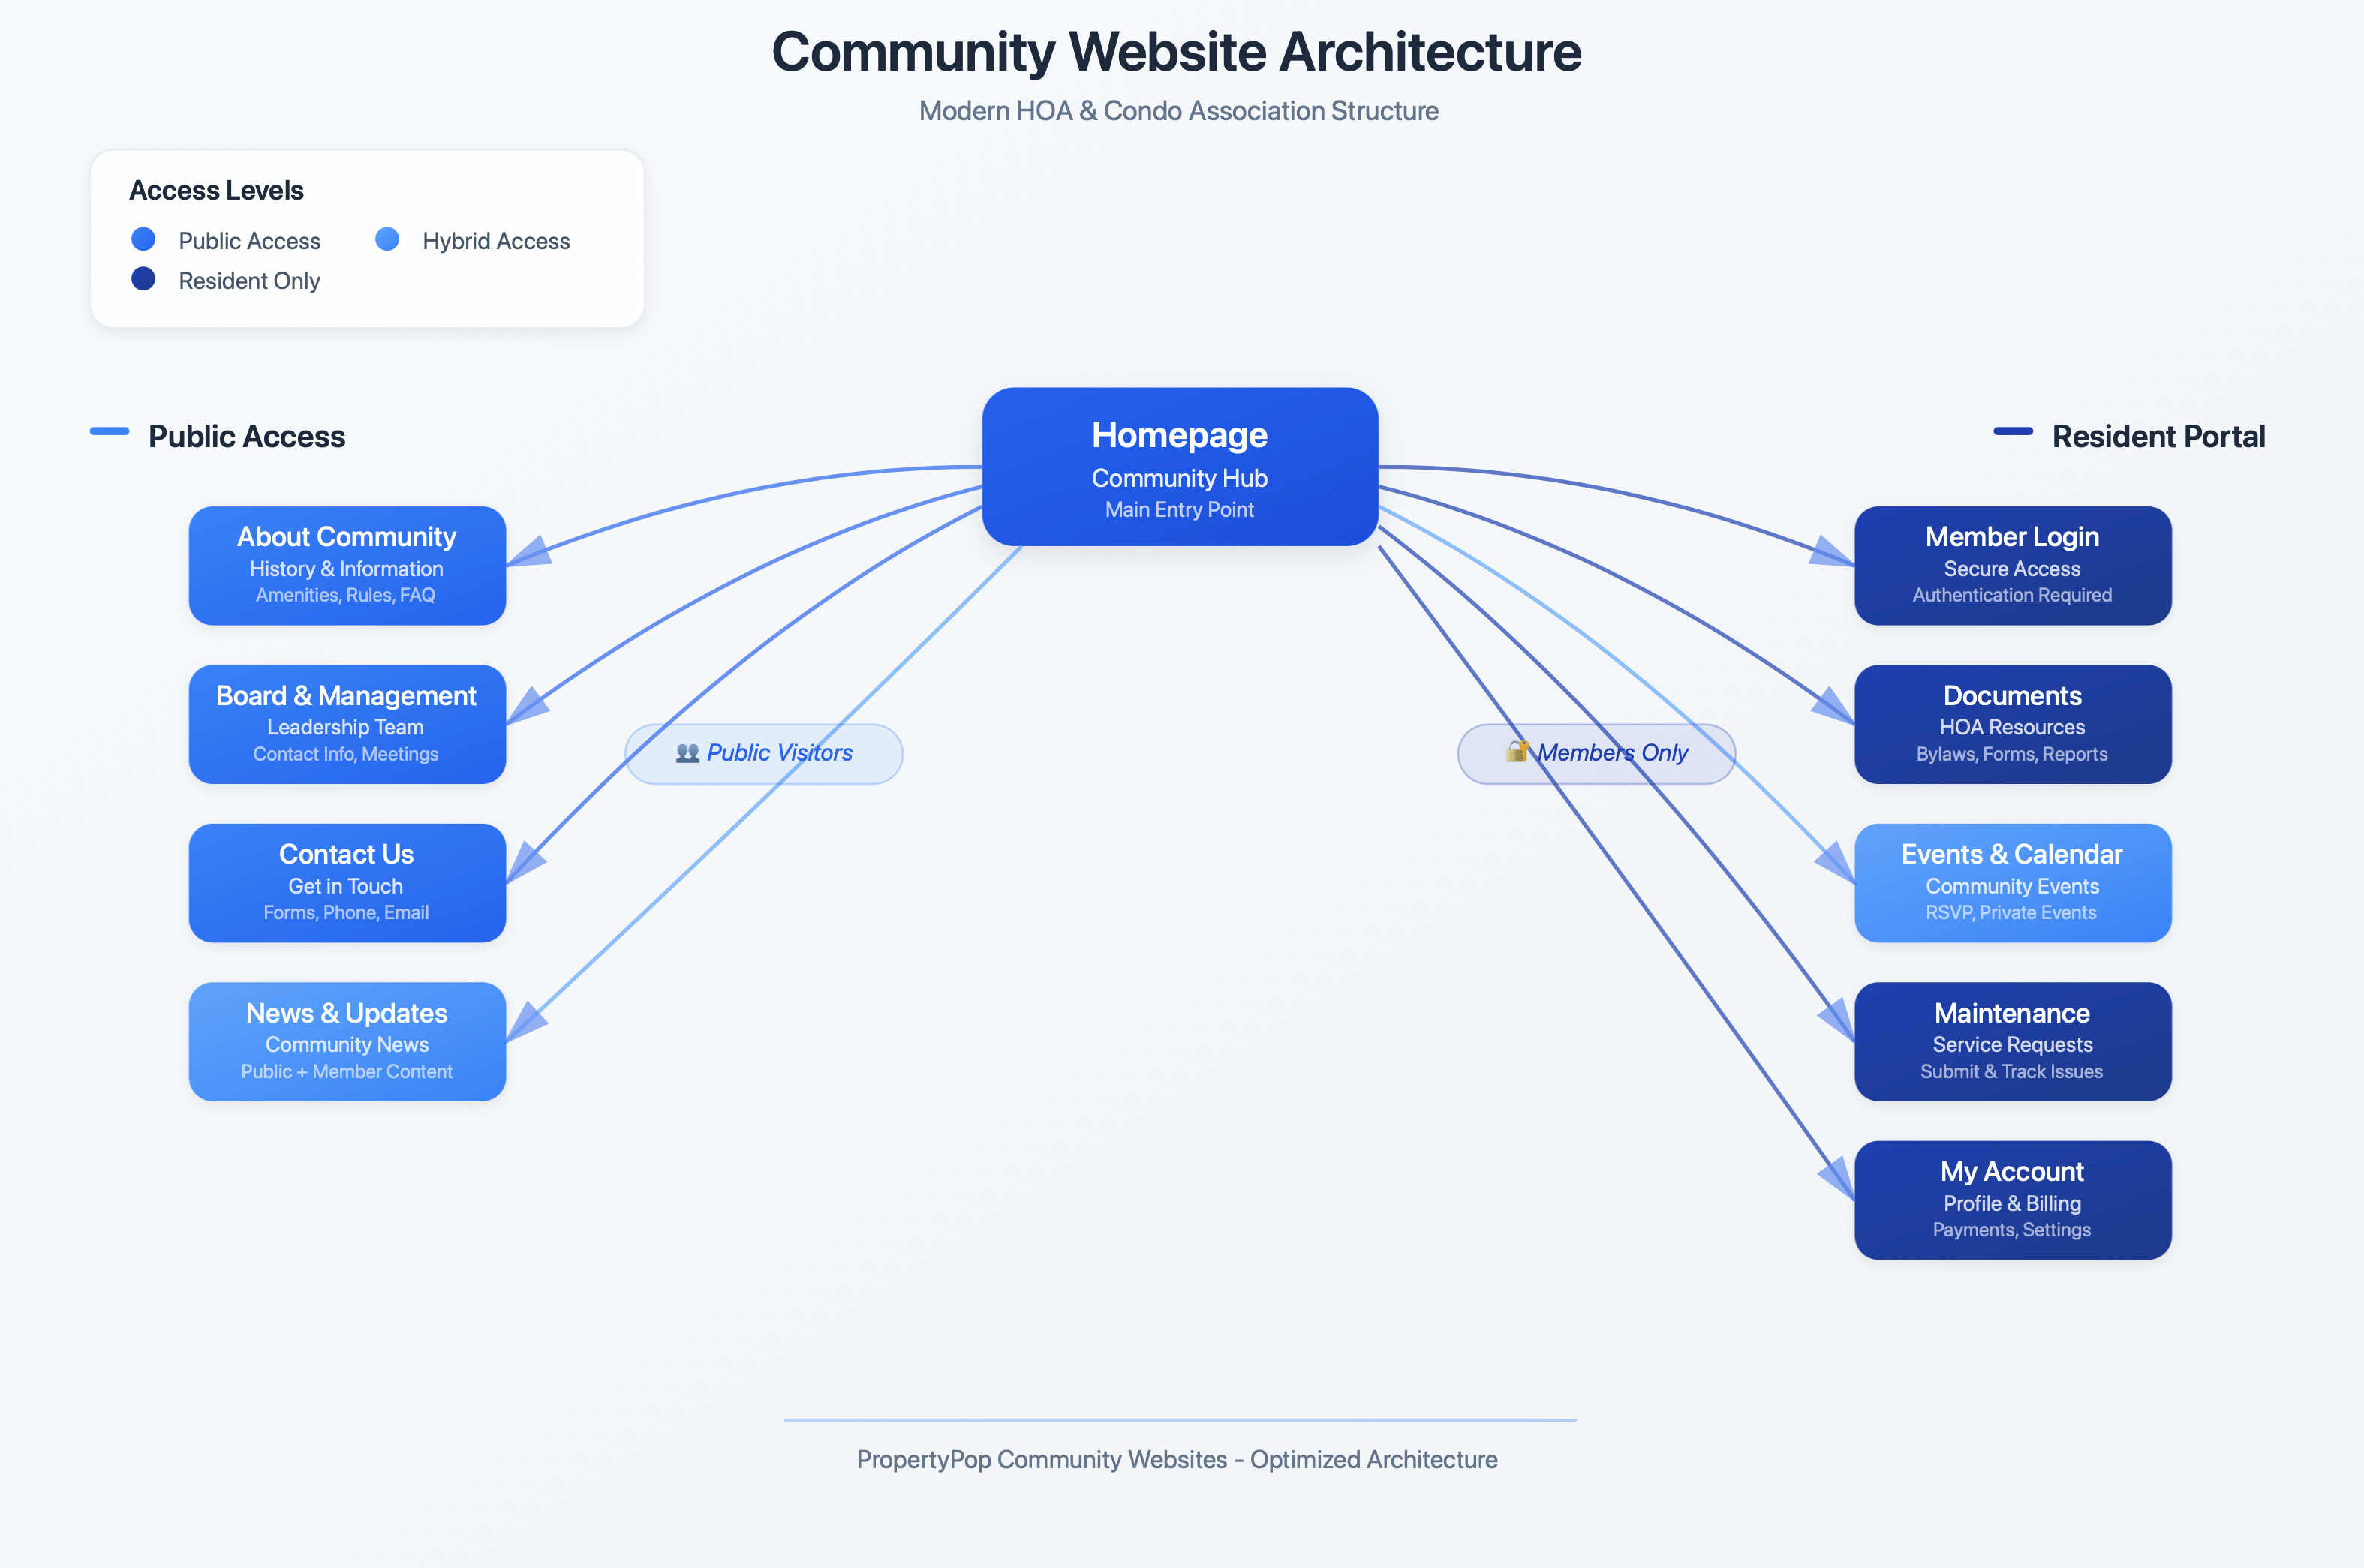Viewport: 2364px width, 1568px height.
Task: Select the Public Access legend dot
Action: tap(143, 239)
